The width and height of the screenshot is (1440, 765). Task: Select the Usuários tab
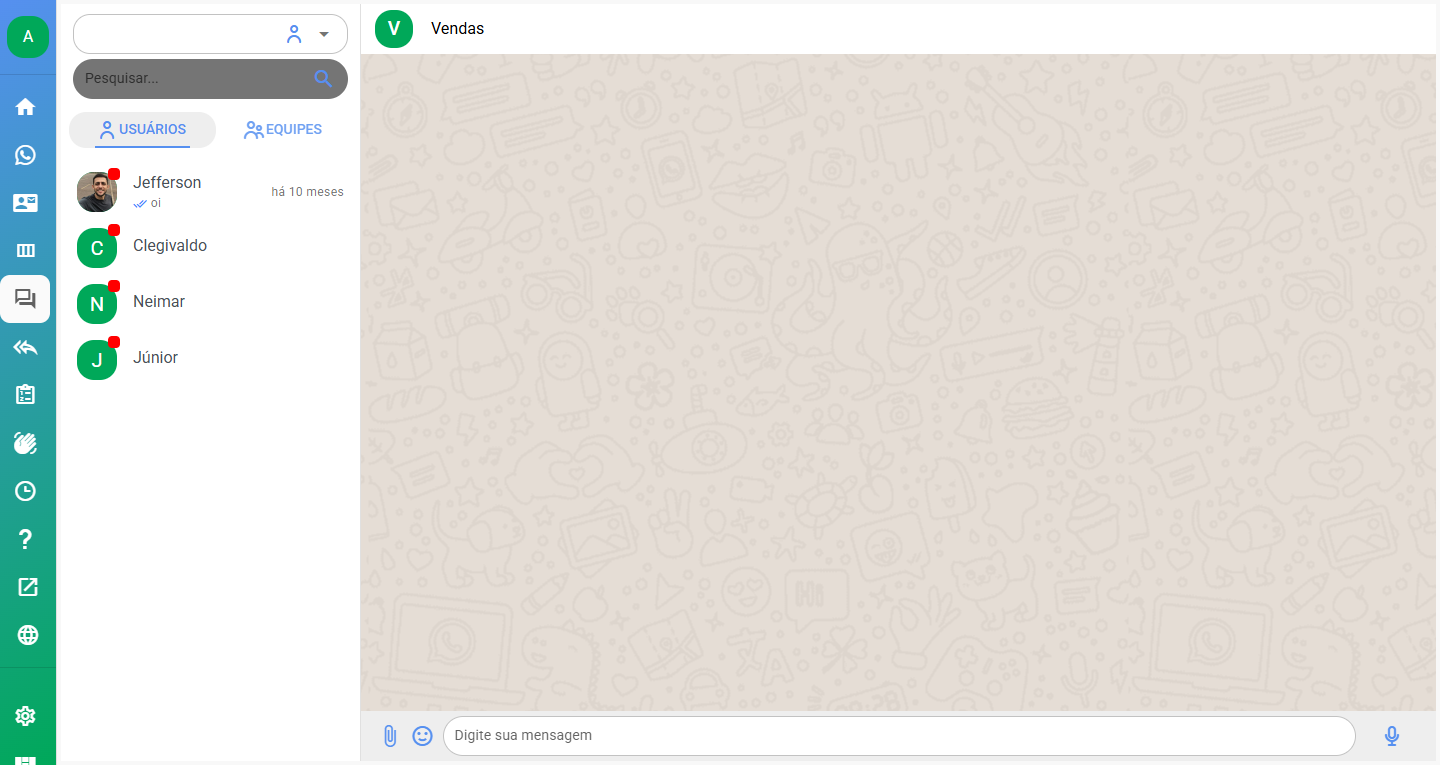point(142,130)
